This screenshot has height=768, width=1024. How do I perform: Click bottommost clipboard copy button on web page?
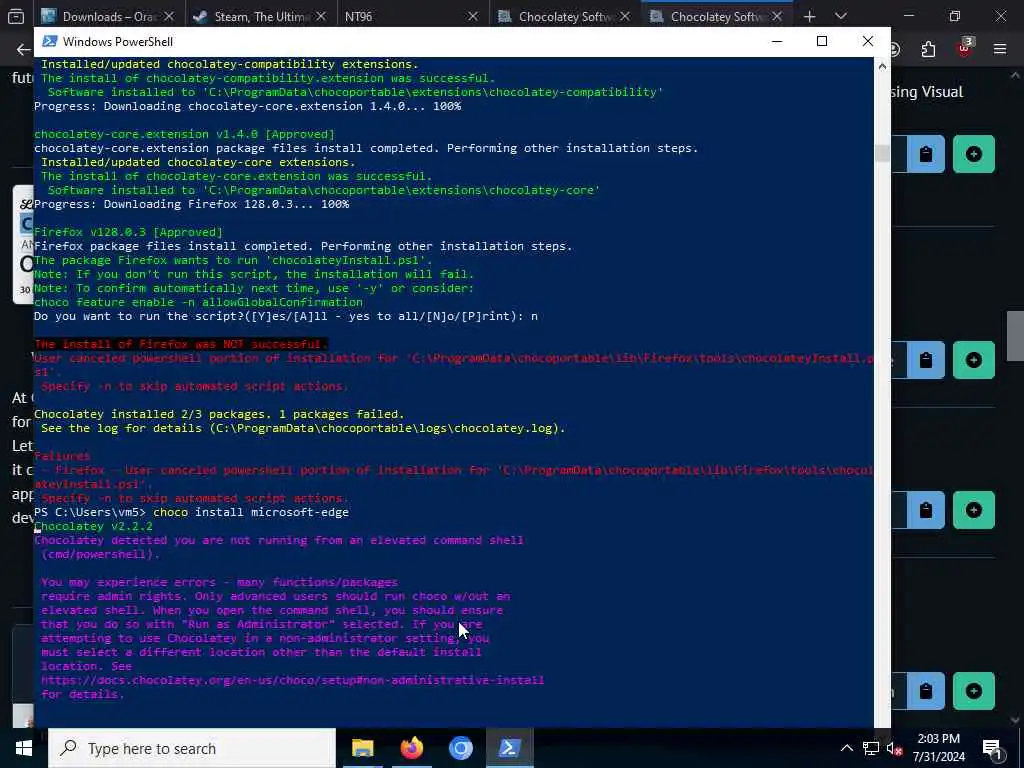925,691
